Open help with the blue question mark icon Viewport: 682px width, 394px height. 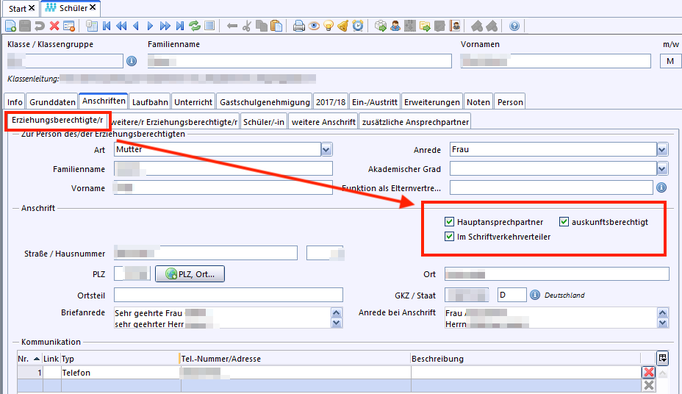514,26
